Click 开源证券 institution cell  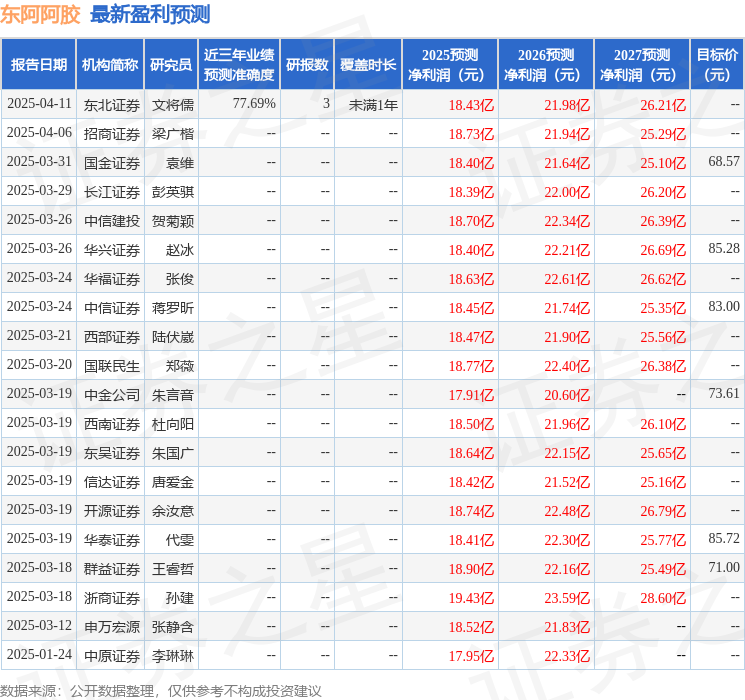[x=112, y=511]
